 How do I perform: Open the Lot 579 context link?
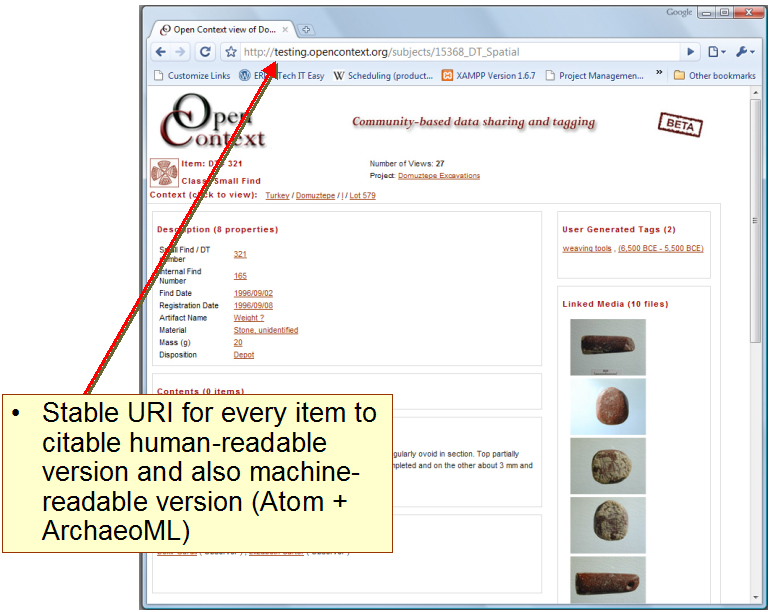pos(362,195)
